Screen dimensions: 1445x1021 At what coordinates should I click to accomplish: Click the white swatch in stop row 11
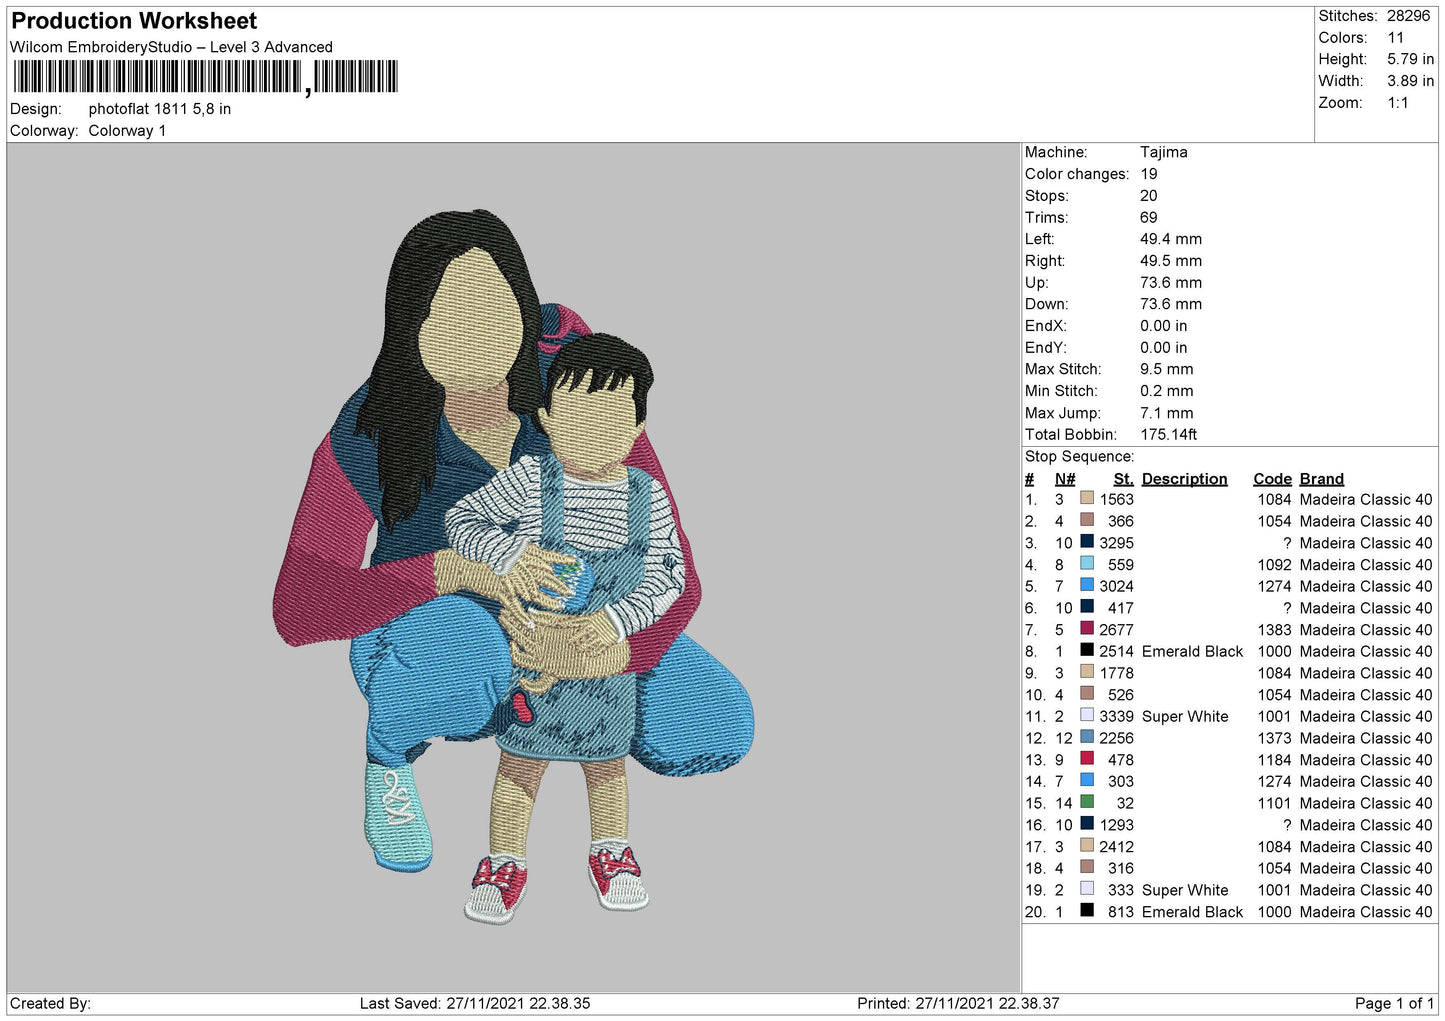[1086, 715]
